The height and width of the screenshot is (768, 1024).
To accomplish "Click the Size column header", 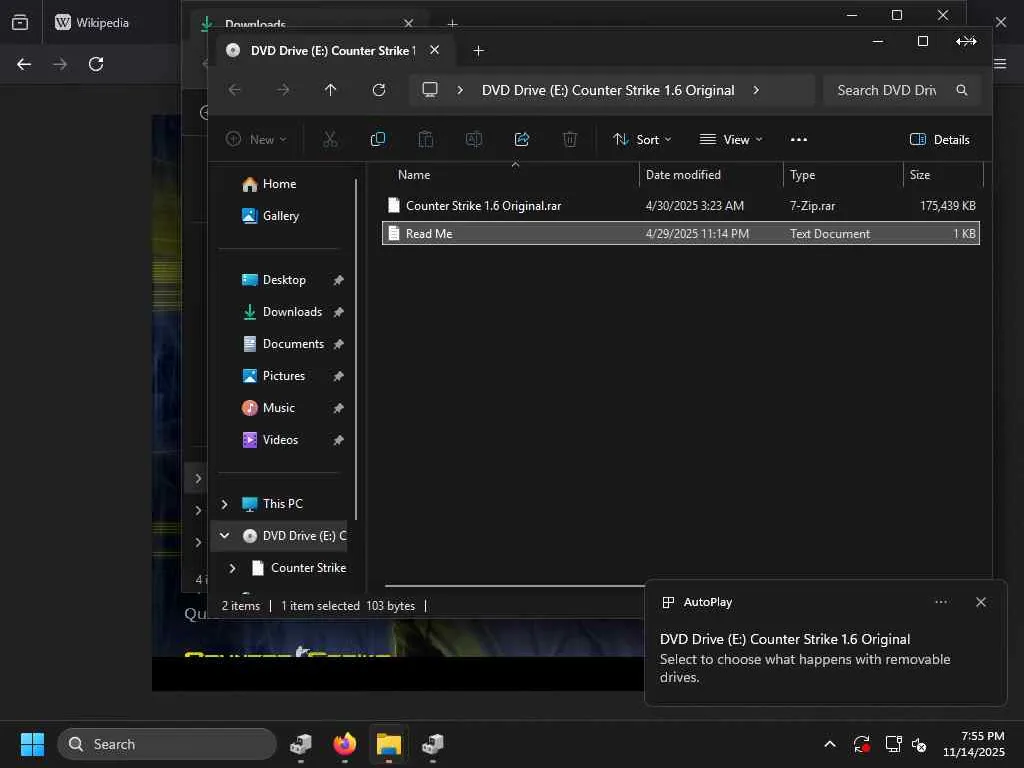I will click(943, 175).
